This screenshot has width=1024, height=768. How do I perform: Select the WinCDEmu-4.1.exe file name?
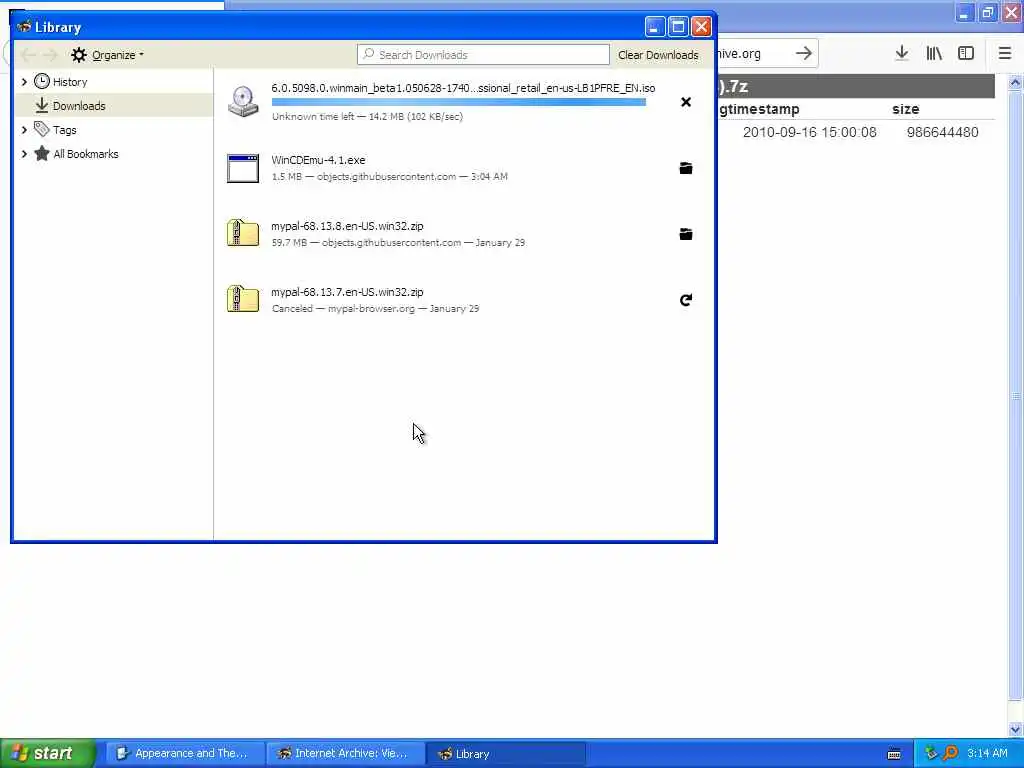tap(318, 159)
